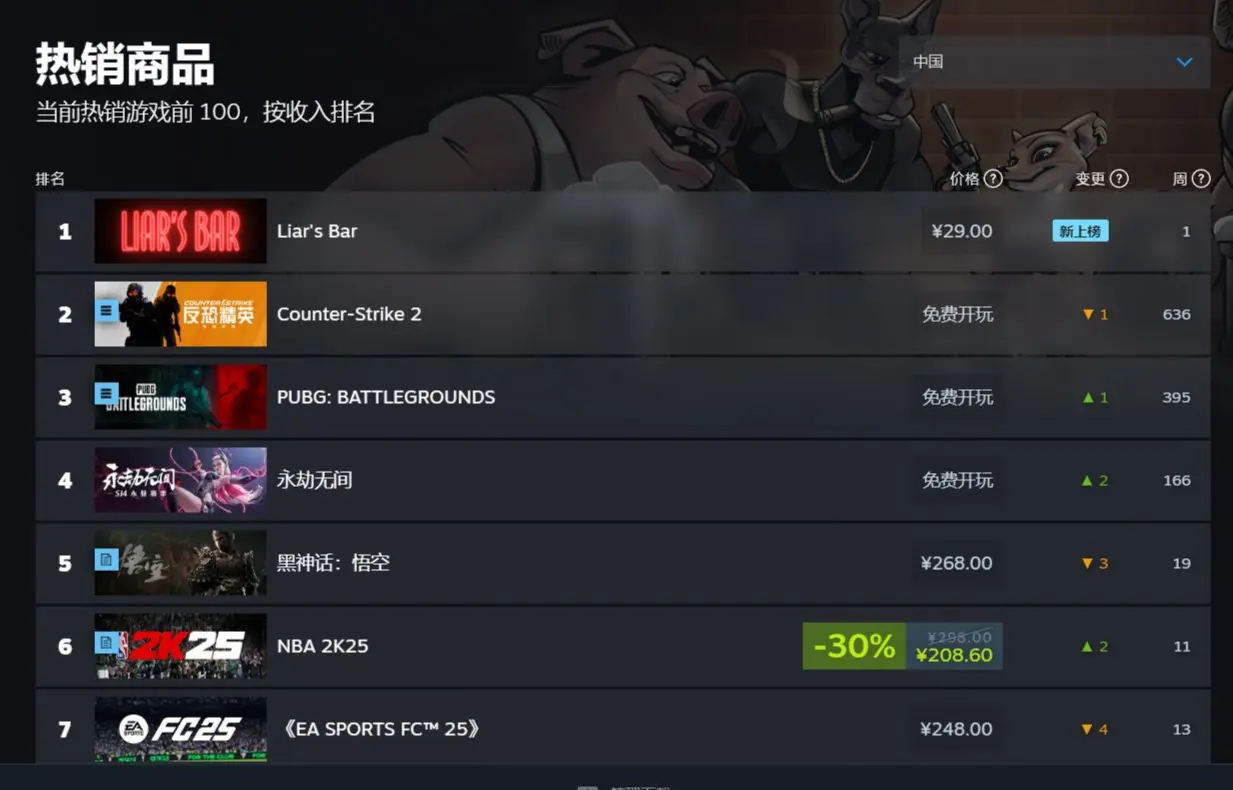Screen dimensions: 1233x790
Task: Select the Counter-Strike 2 title link
Action: (x=349, y=314)
